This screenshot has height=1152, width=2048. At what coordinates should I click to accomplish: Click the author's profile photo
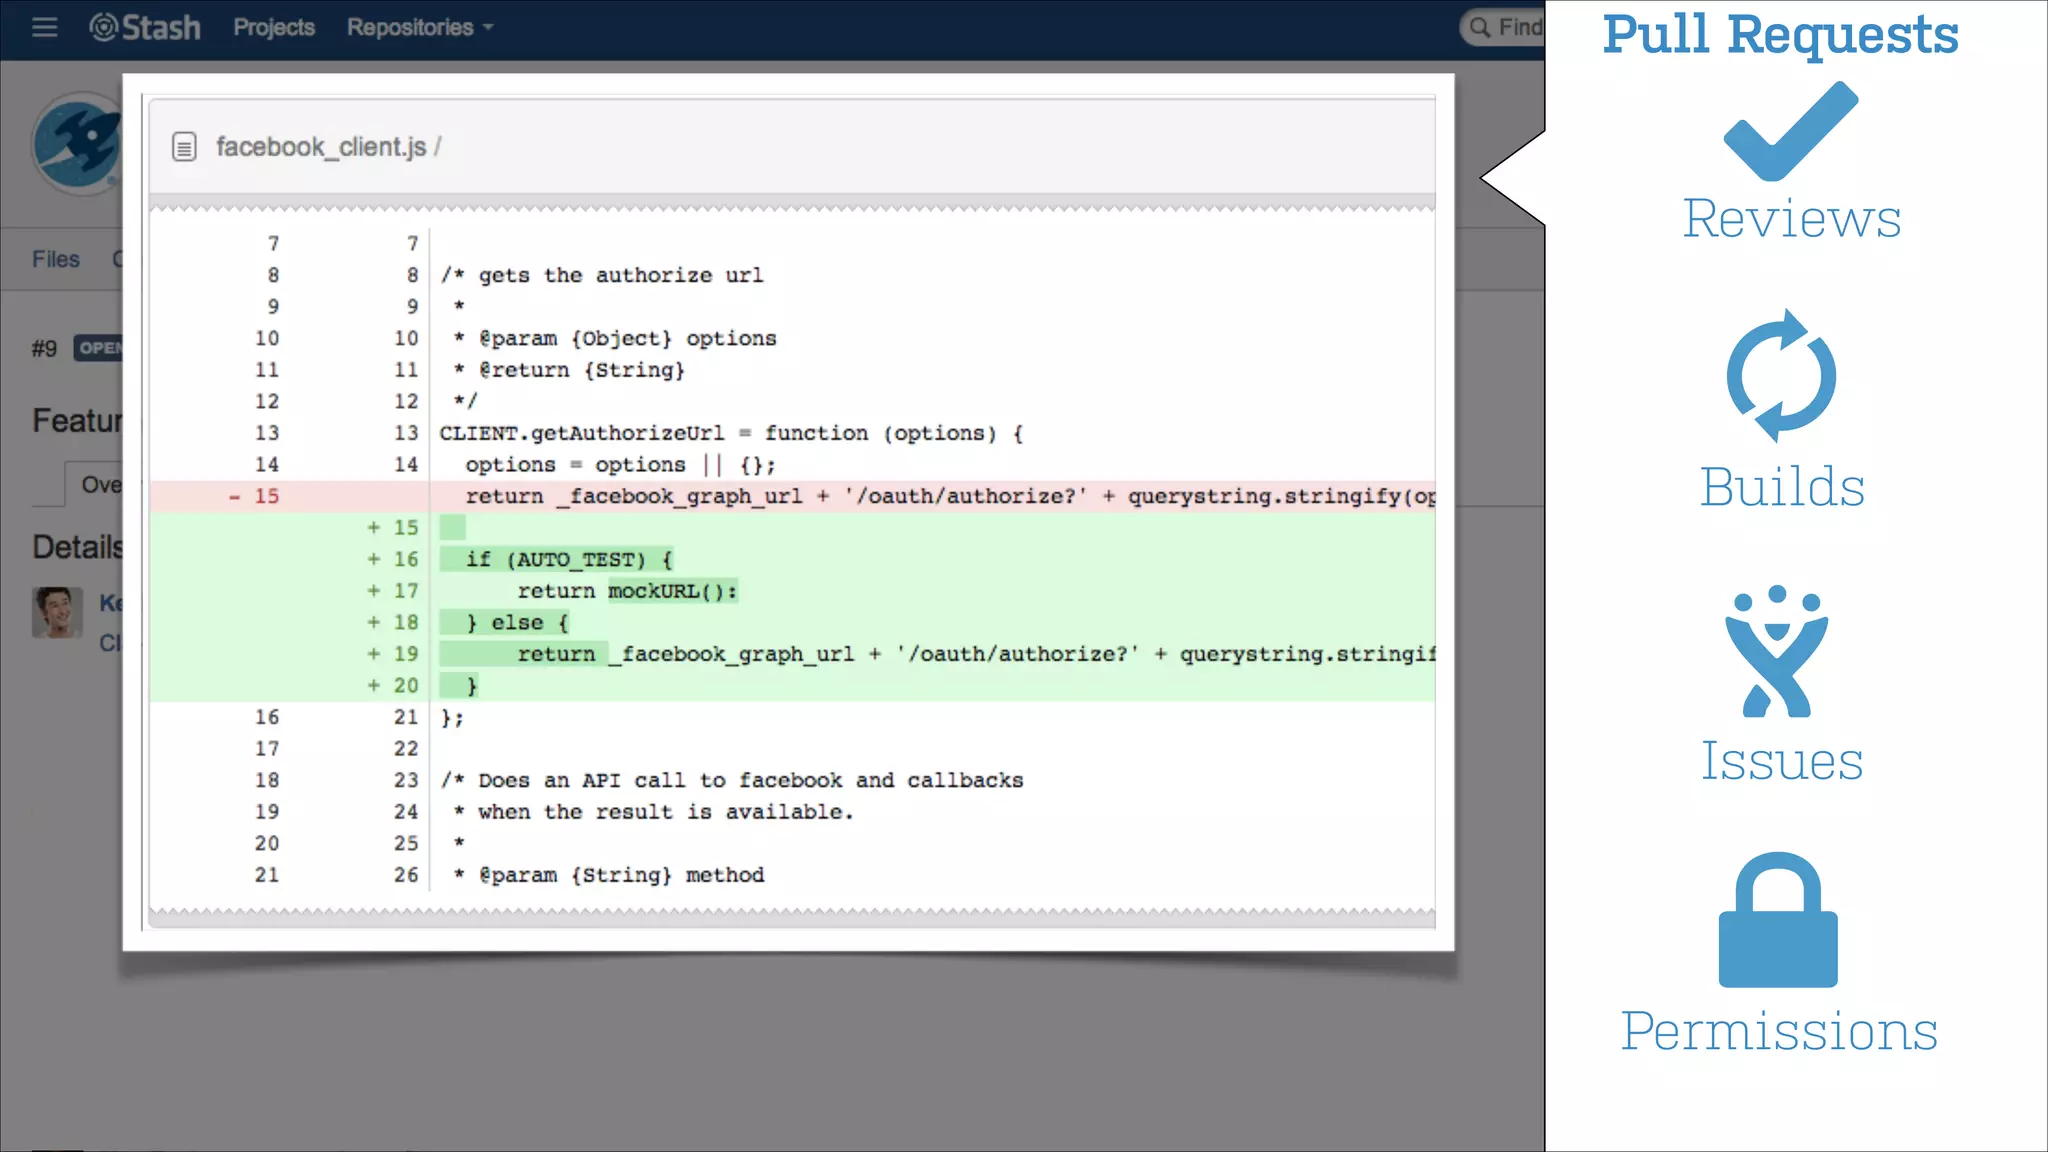pyautogui.click(x=57, y=612)
